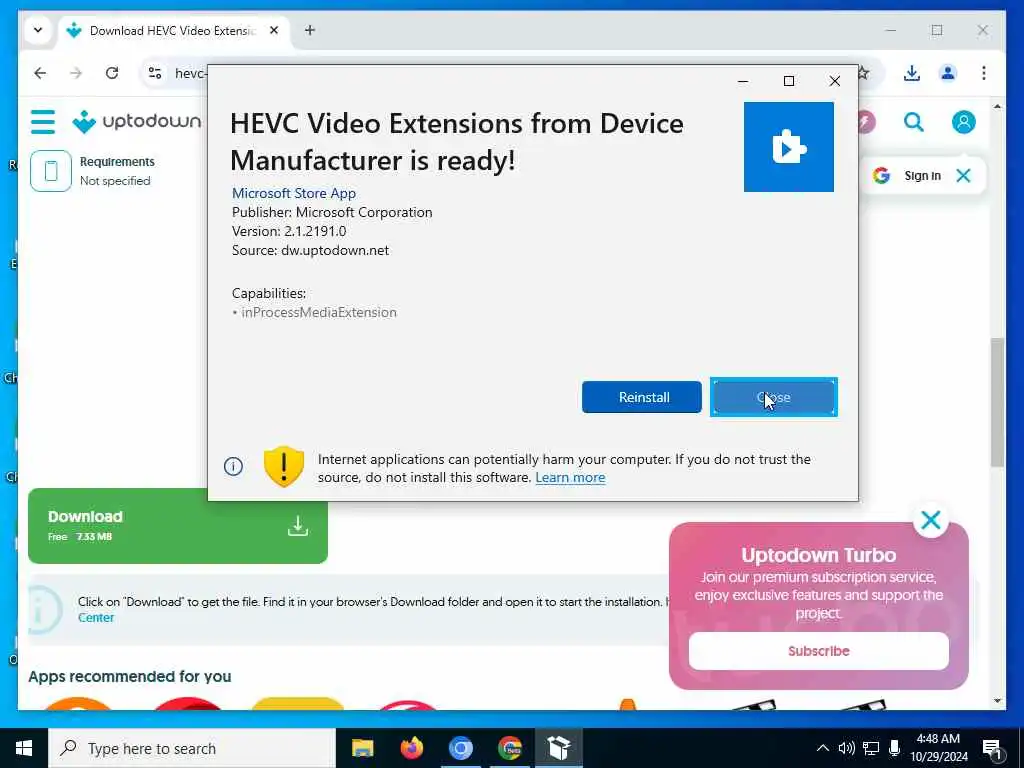Launch Firefox from taskbar
Screen dimensions: 1024x768
point(411,748)
